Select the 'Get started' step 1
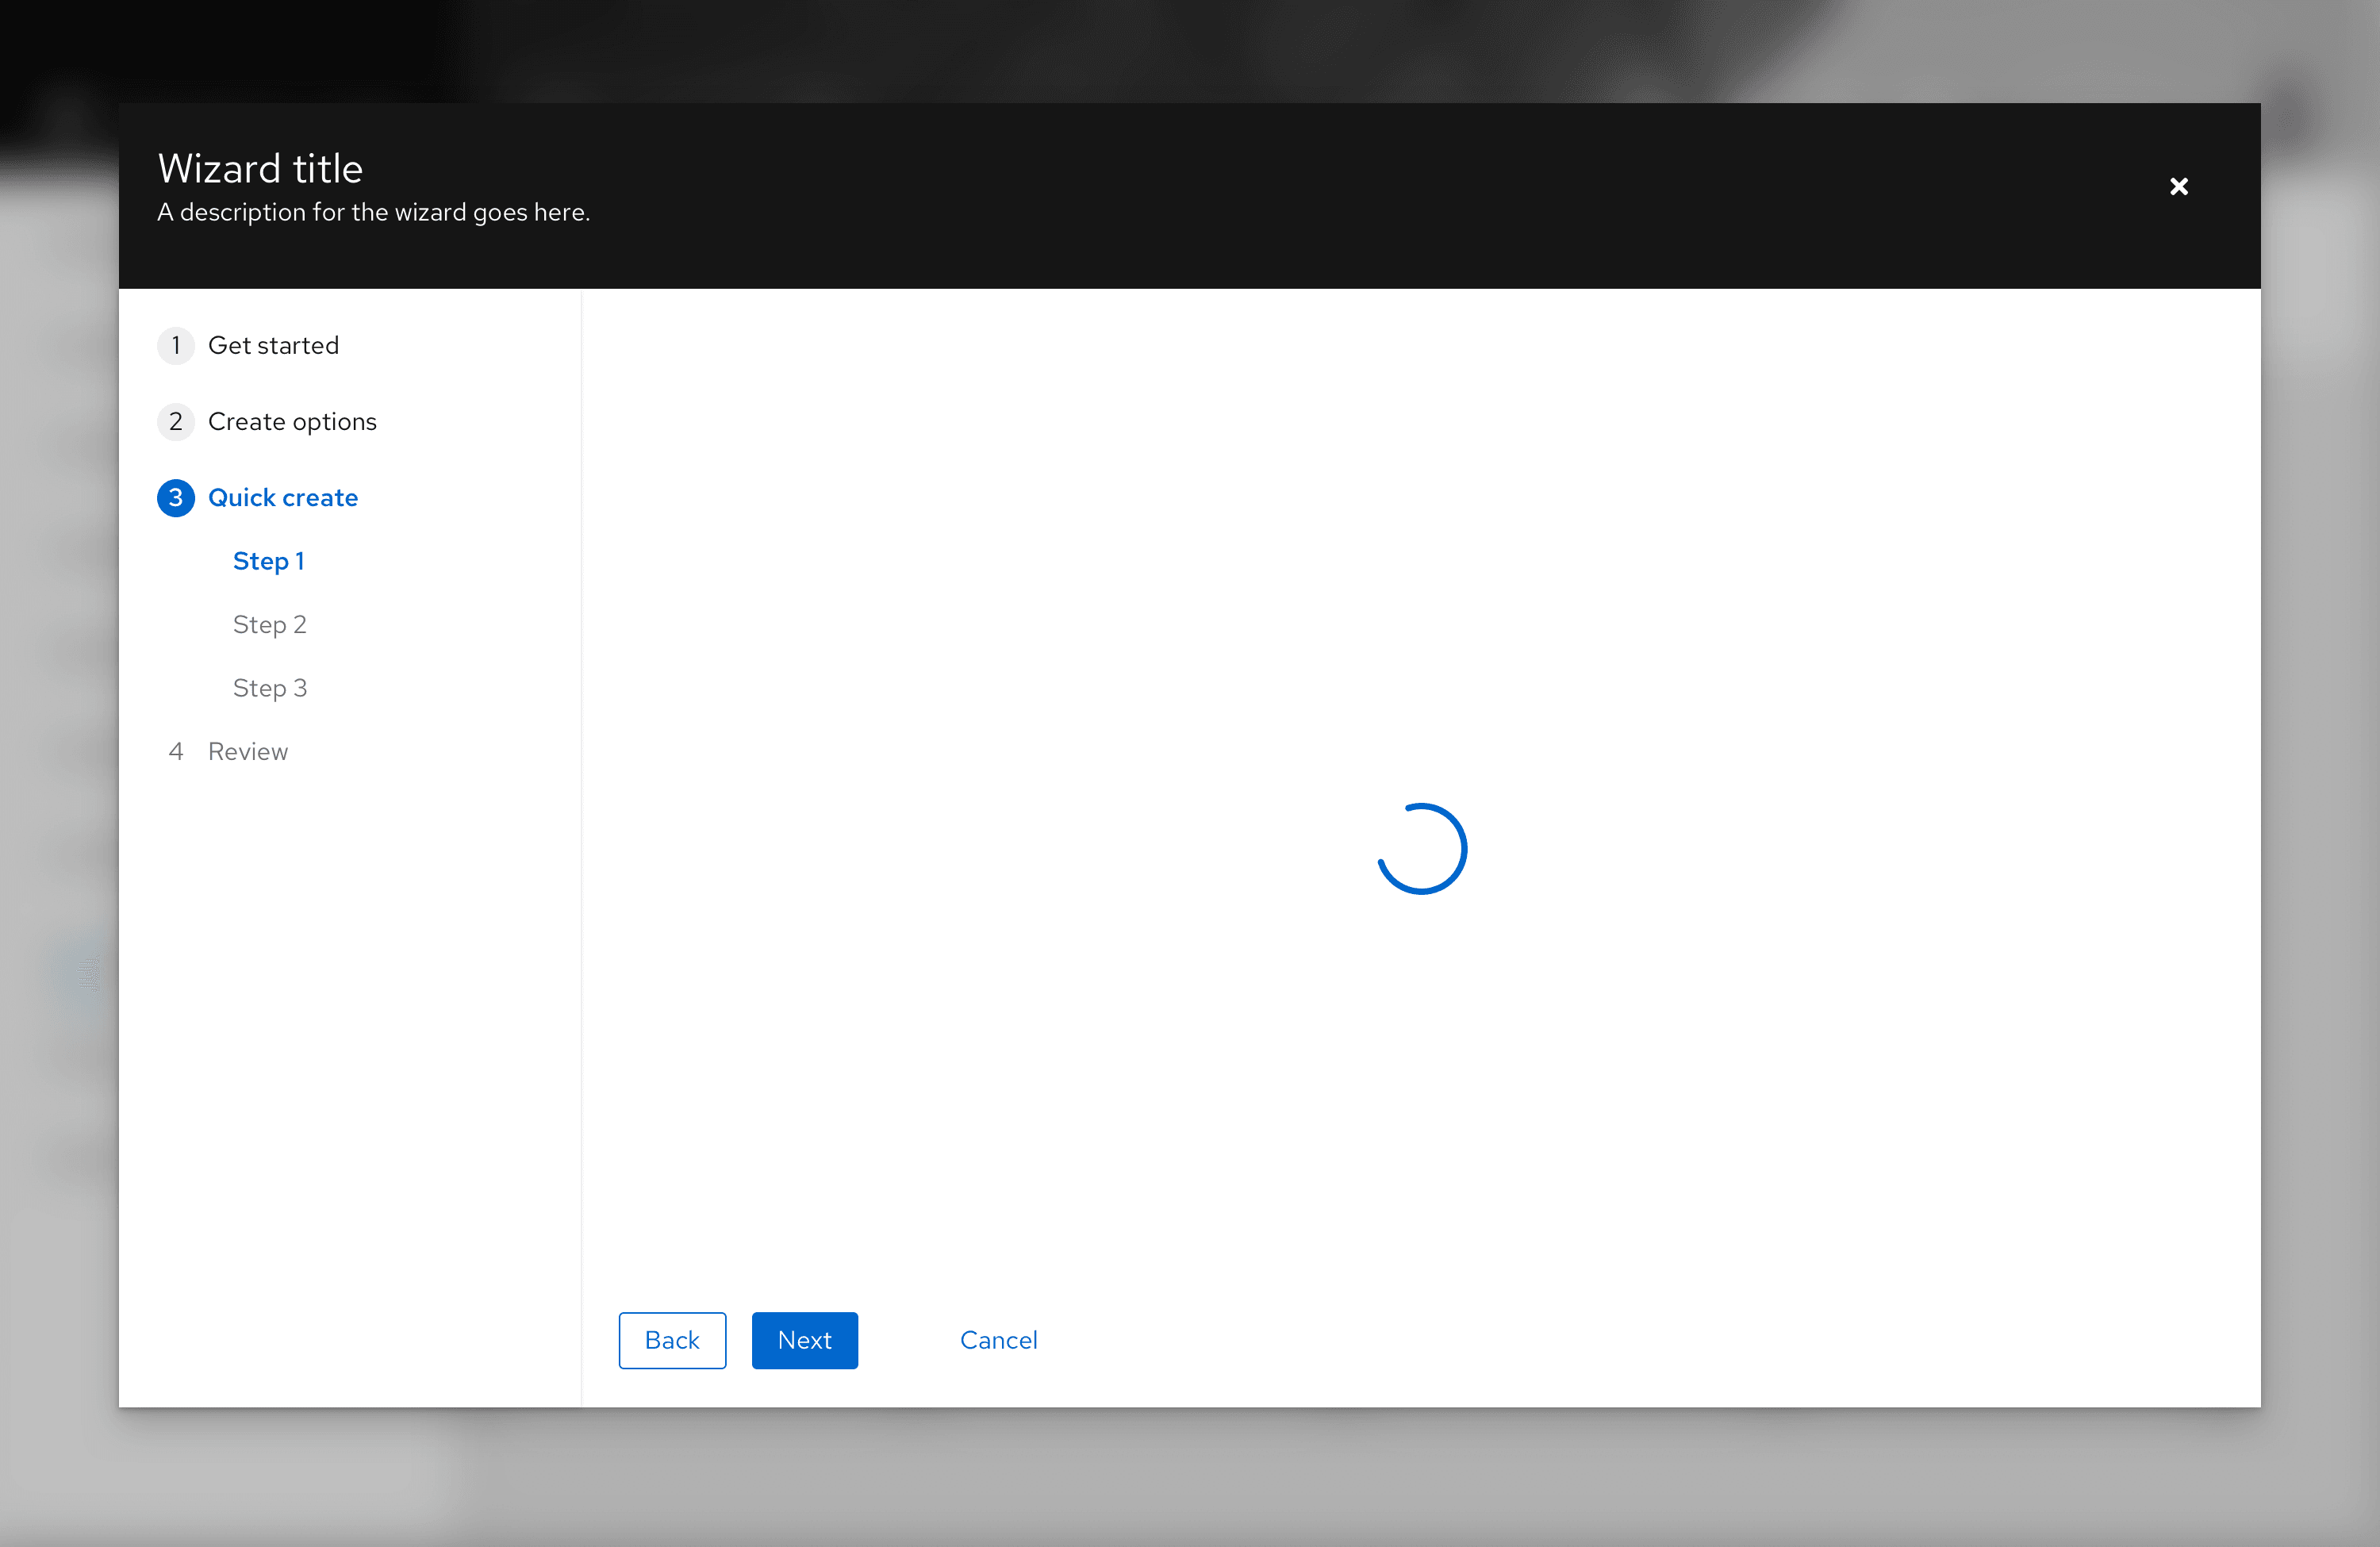Image resolution: width=2380 pixels, height=1547 pixels. pos(274,345)
